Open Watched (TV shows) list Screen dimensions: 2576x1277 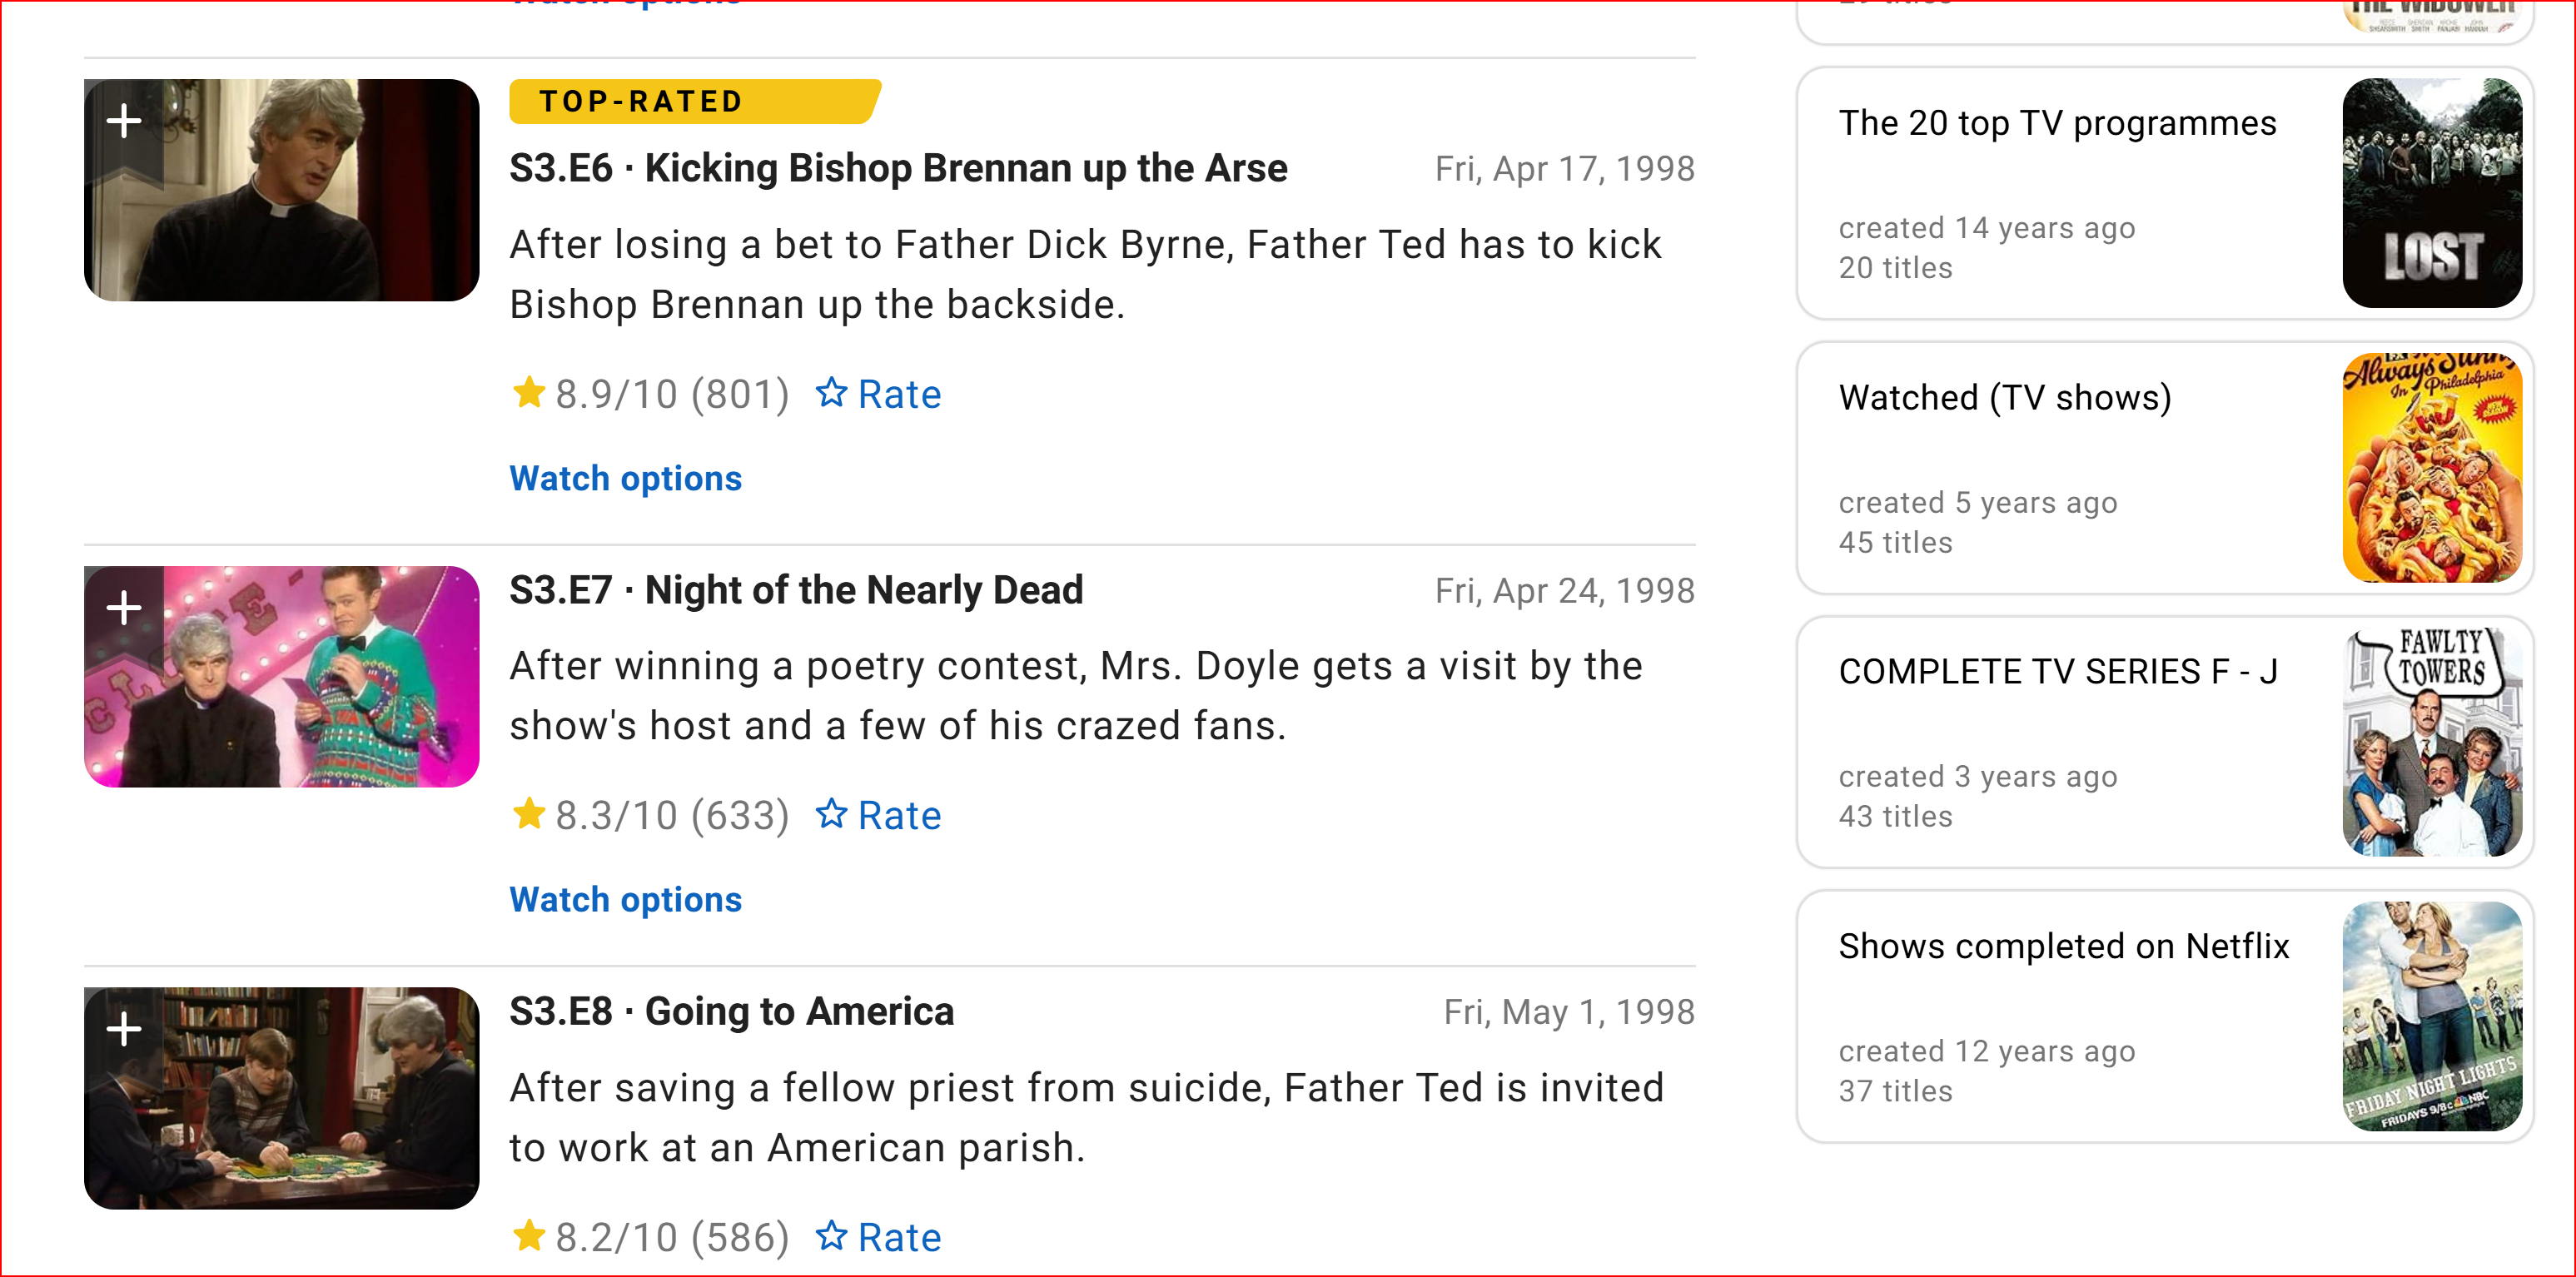pyautogui.click(x=2004, y=398)
